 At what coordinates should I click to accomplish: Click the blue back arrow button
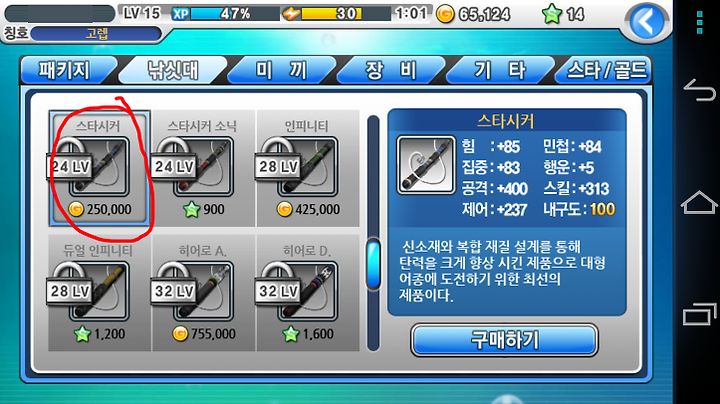pos(647,22)
